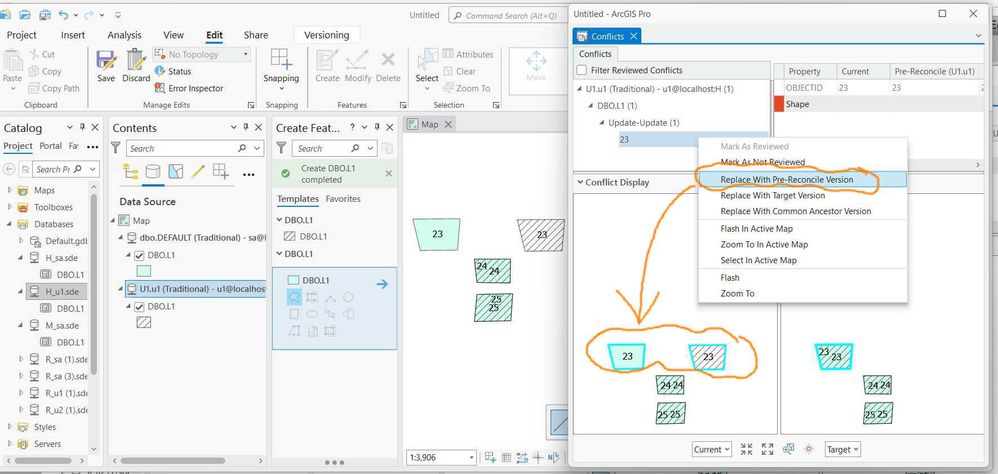Click the grid icon on map status bar

(x=507, y=457)
